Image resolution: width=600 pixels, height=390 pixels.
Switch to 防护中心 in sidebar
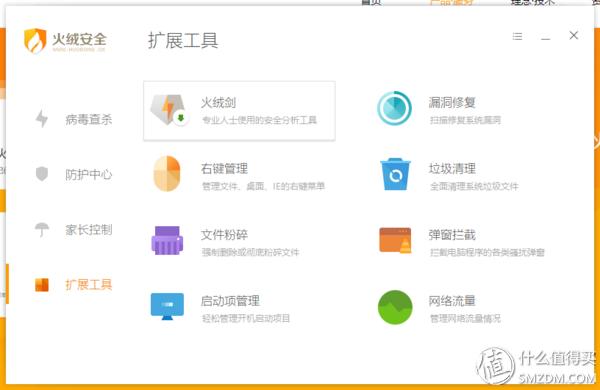88,175
